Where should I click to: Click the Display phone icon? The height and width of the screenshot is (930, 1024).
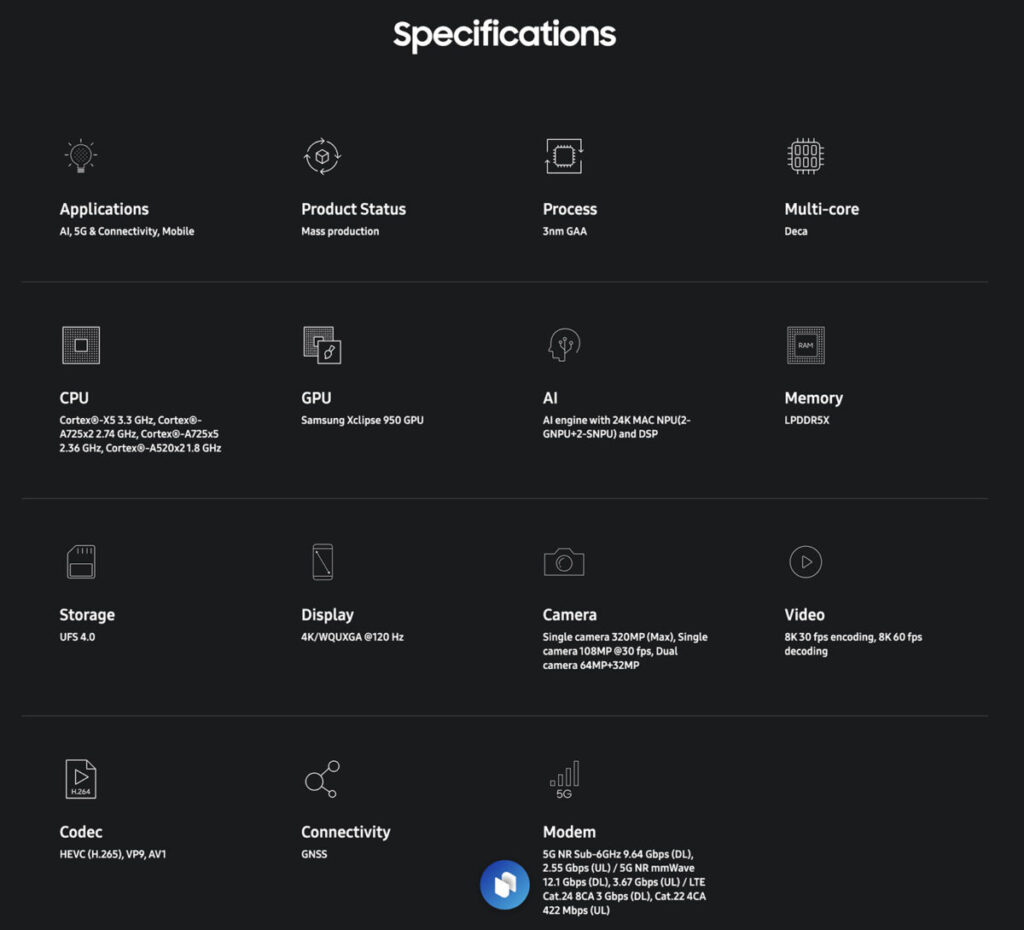pyautogui.click(x=323, y=562)
